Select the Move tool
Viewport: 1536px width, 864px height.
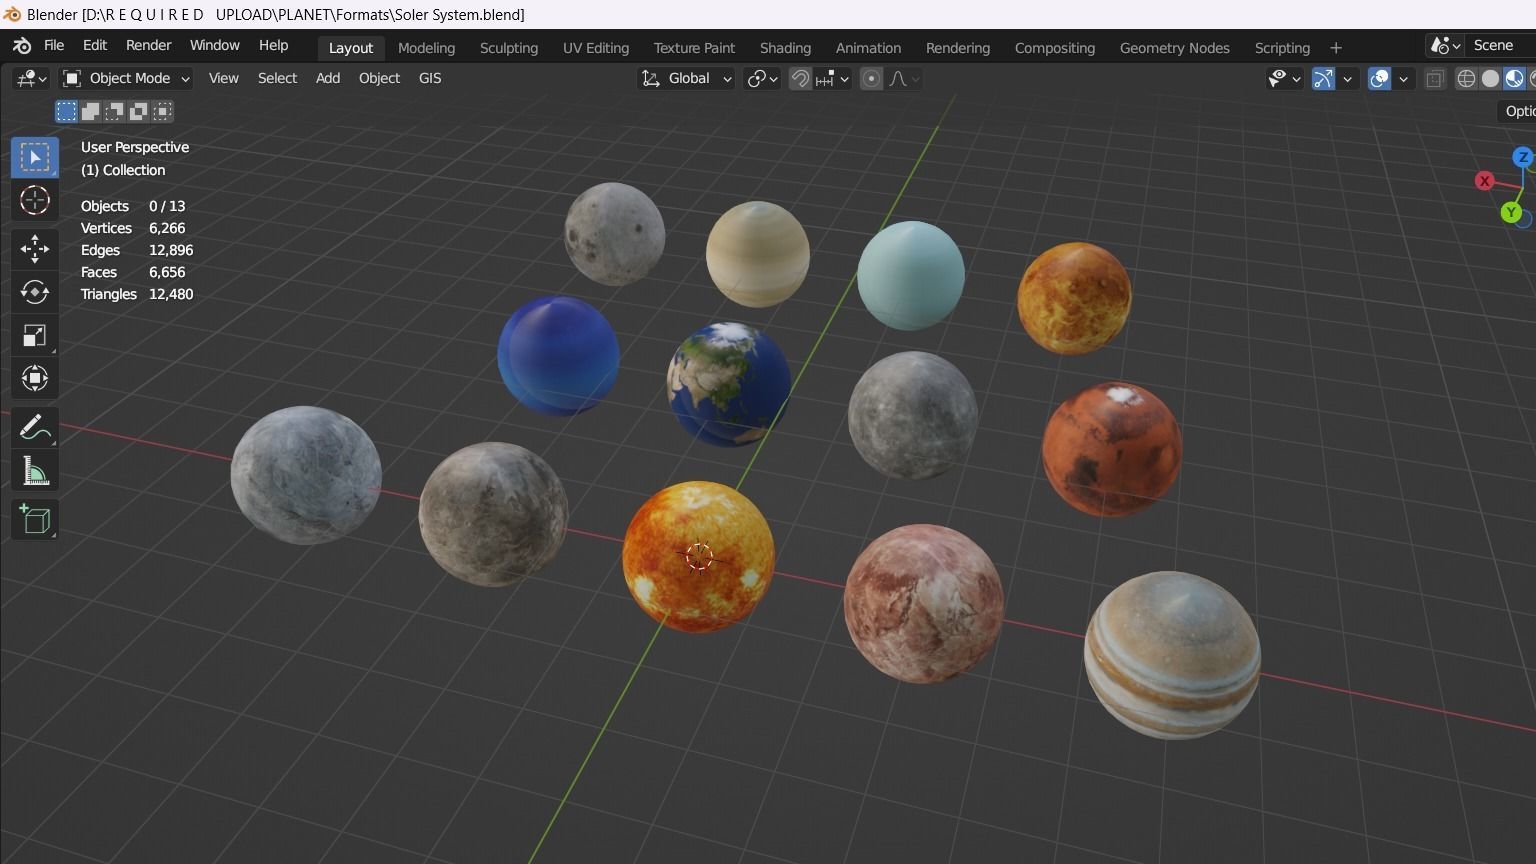pyautogui.click(x=35, y=248)
